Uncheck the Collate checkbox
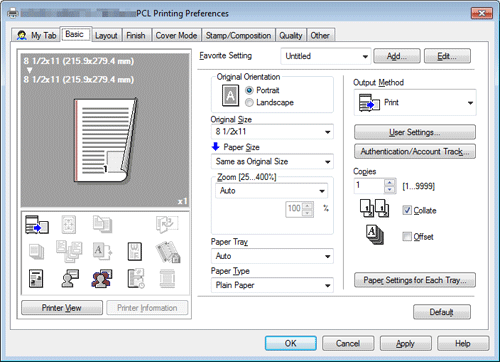500x362 pixels. [407, 210]
